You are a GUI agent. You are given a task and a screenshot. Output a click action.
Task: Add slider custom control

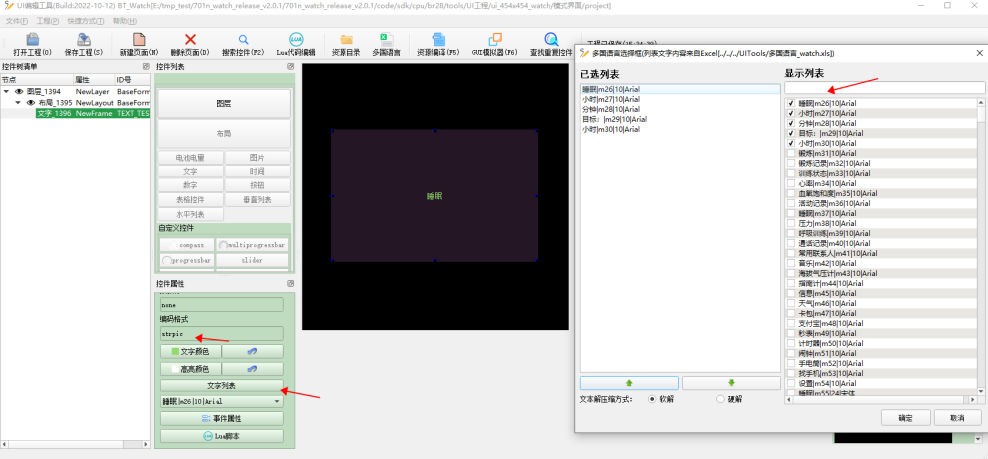click(x=253, y=260)
